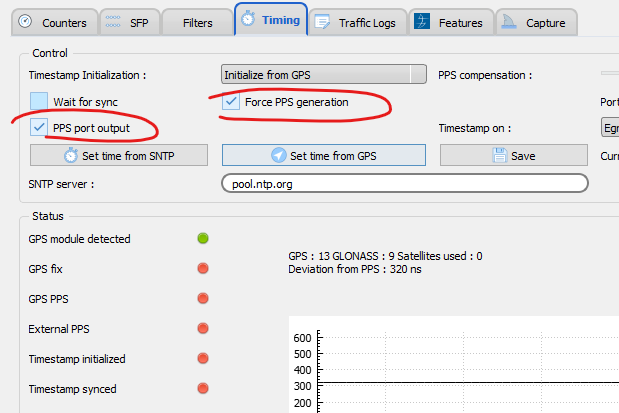Enable the Wait for sync checkbox

(39, 101)
